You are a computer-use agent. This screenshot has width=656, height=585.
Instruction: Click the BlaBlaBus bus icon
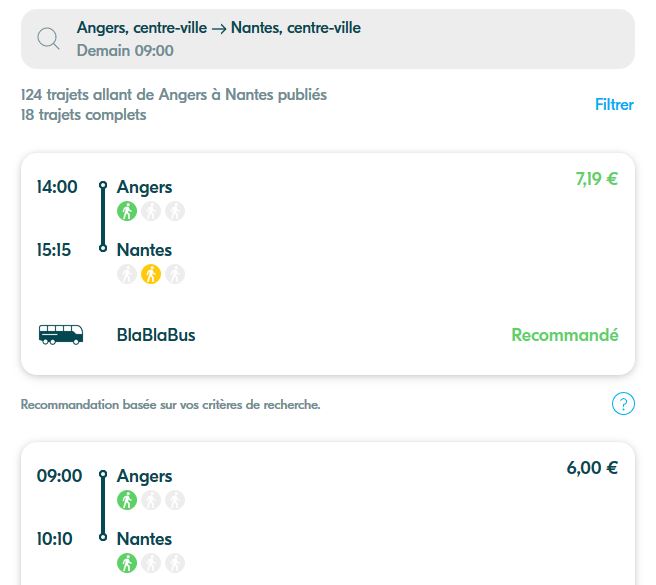pyautogui.click(x=61, y=335)
